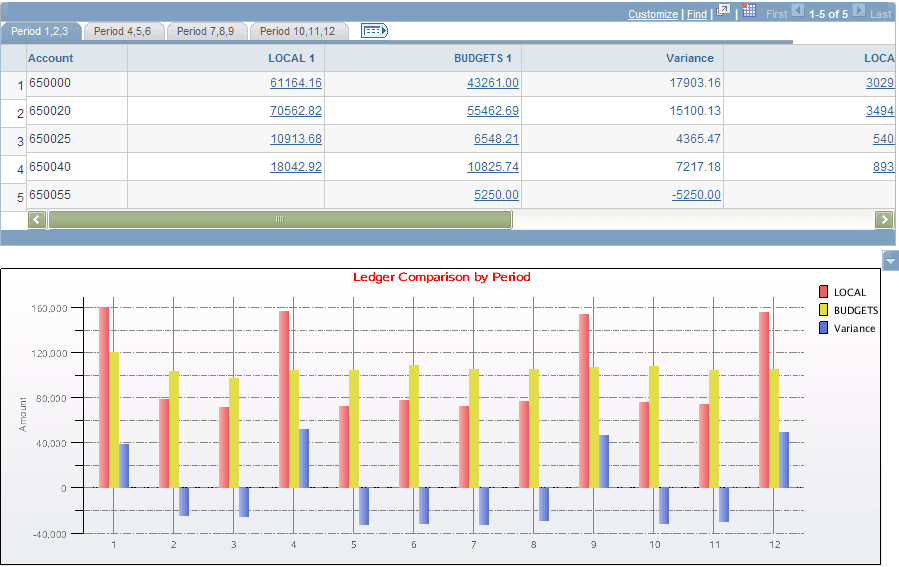
Task: Click account 650025 cell
Action: click(x=50, y=139)
